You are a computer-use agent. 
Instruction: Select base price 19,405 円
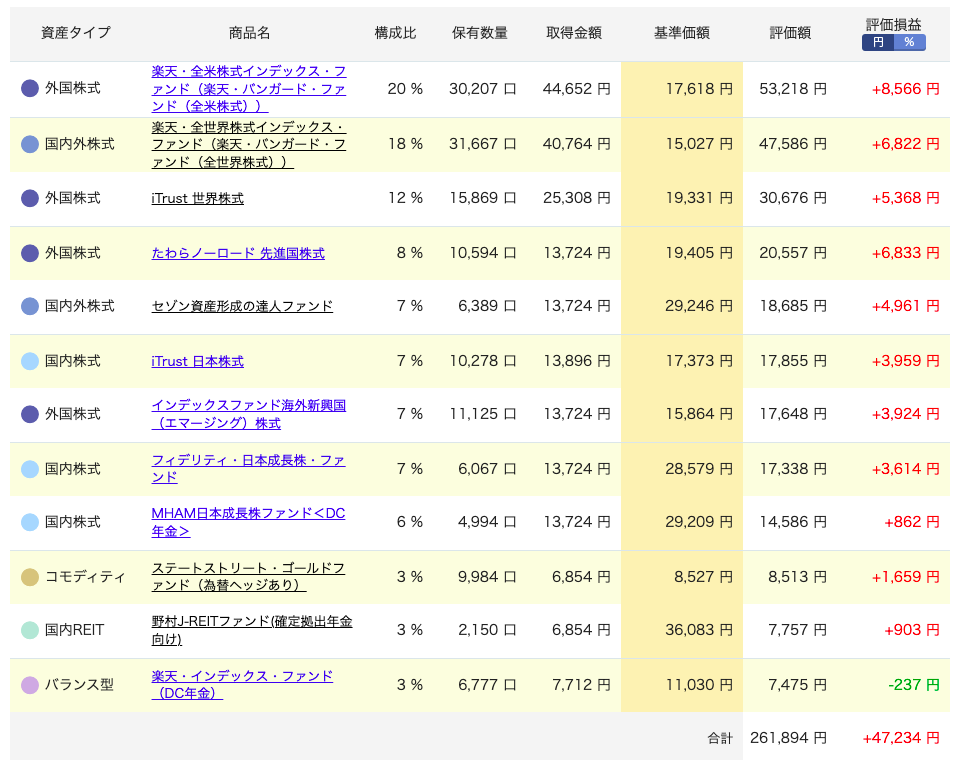point(699,253)
